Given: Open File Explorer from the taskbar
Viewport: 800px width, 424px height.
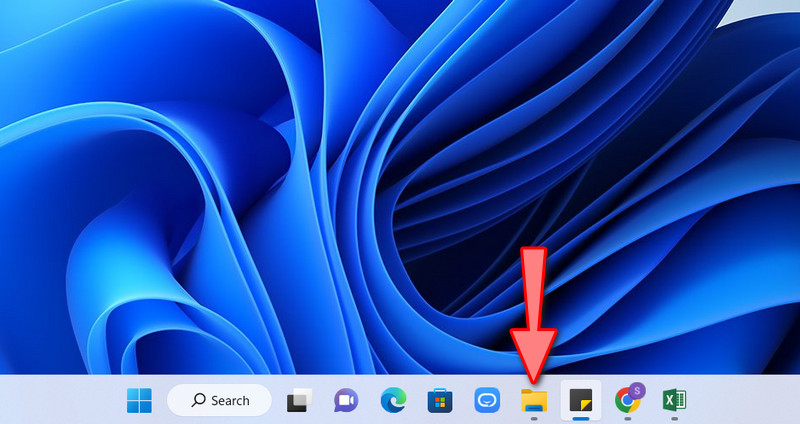Looking at the screenshot, I should click(x=534, y=400).
